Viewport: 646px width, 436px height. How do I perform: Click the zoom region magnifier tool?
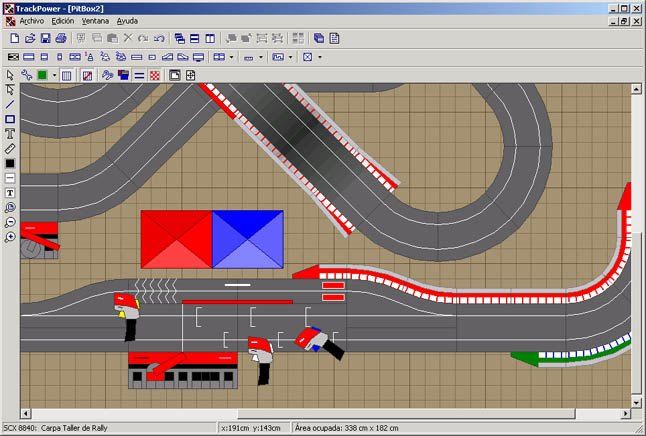[x=10, y=208]
